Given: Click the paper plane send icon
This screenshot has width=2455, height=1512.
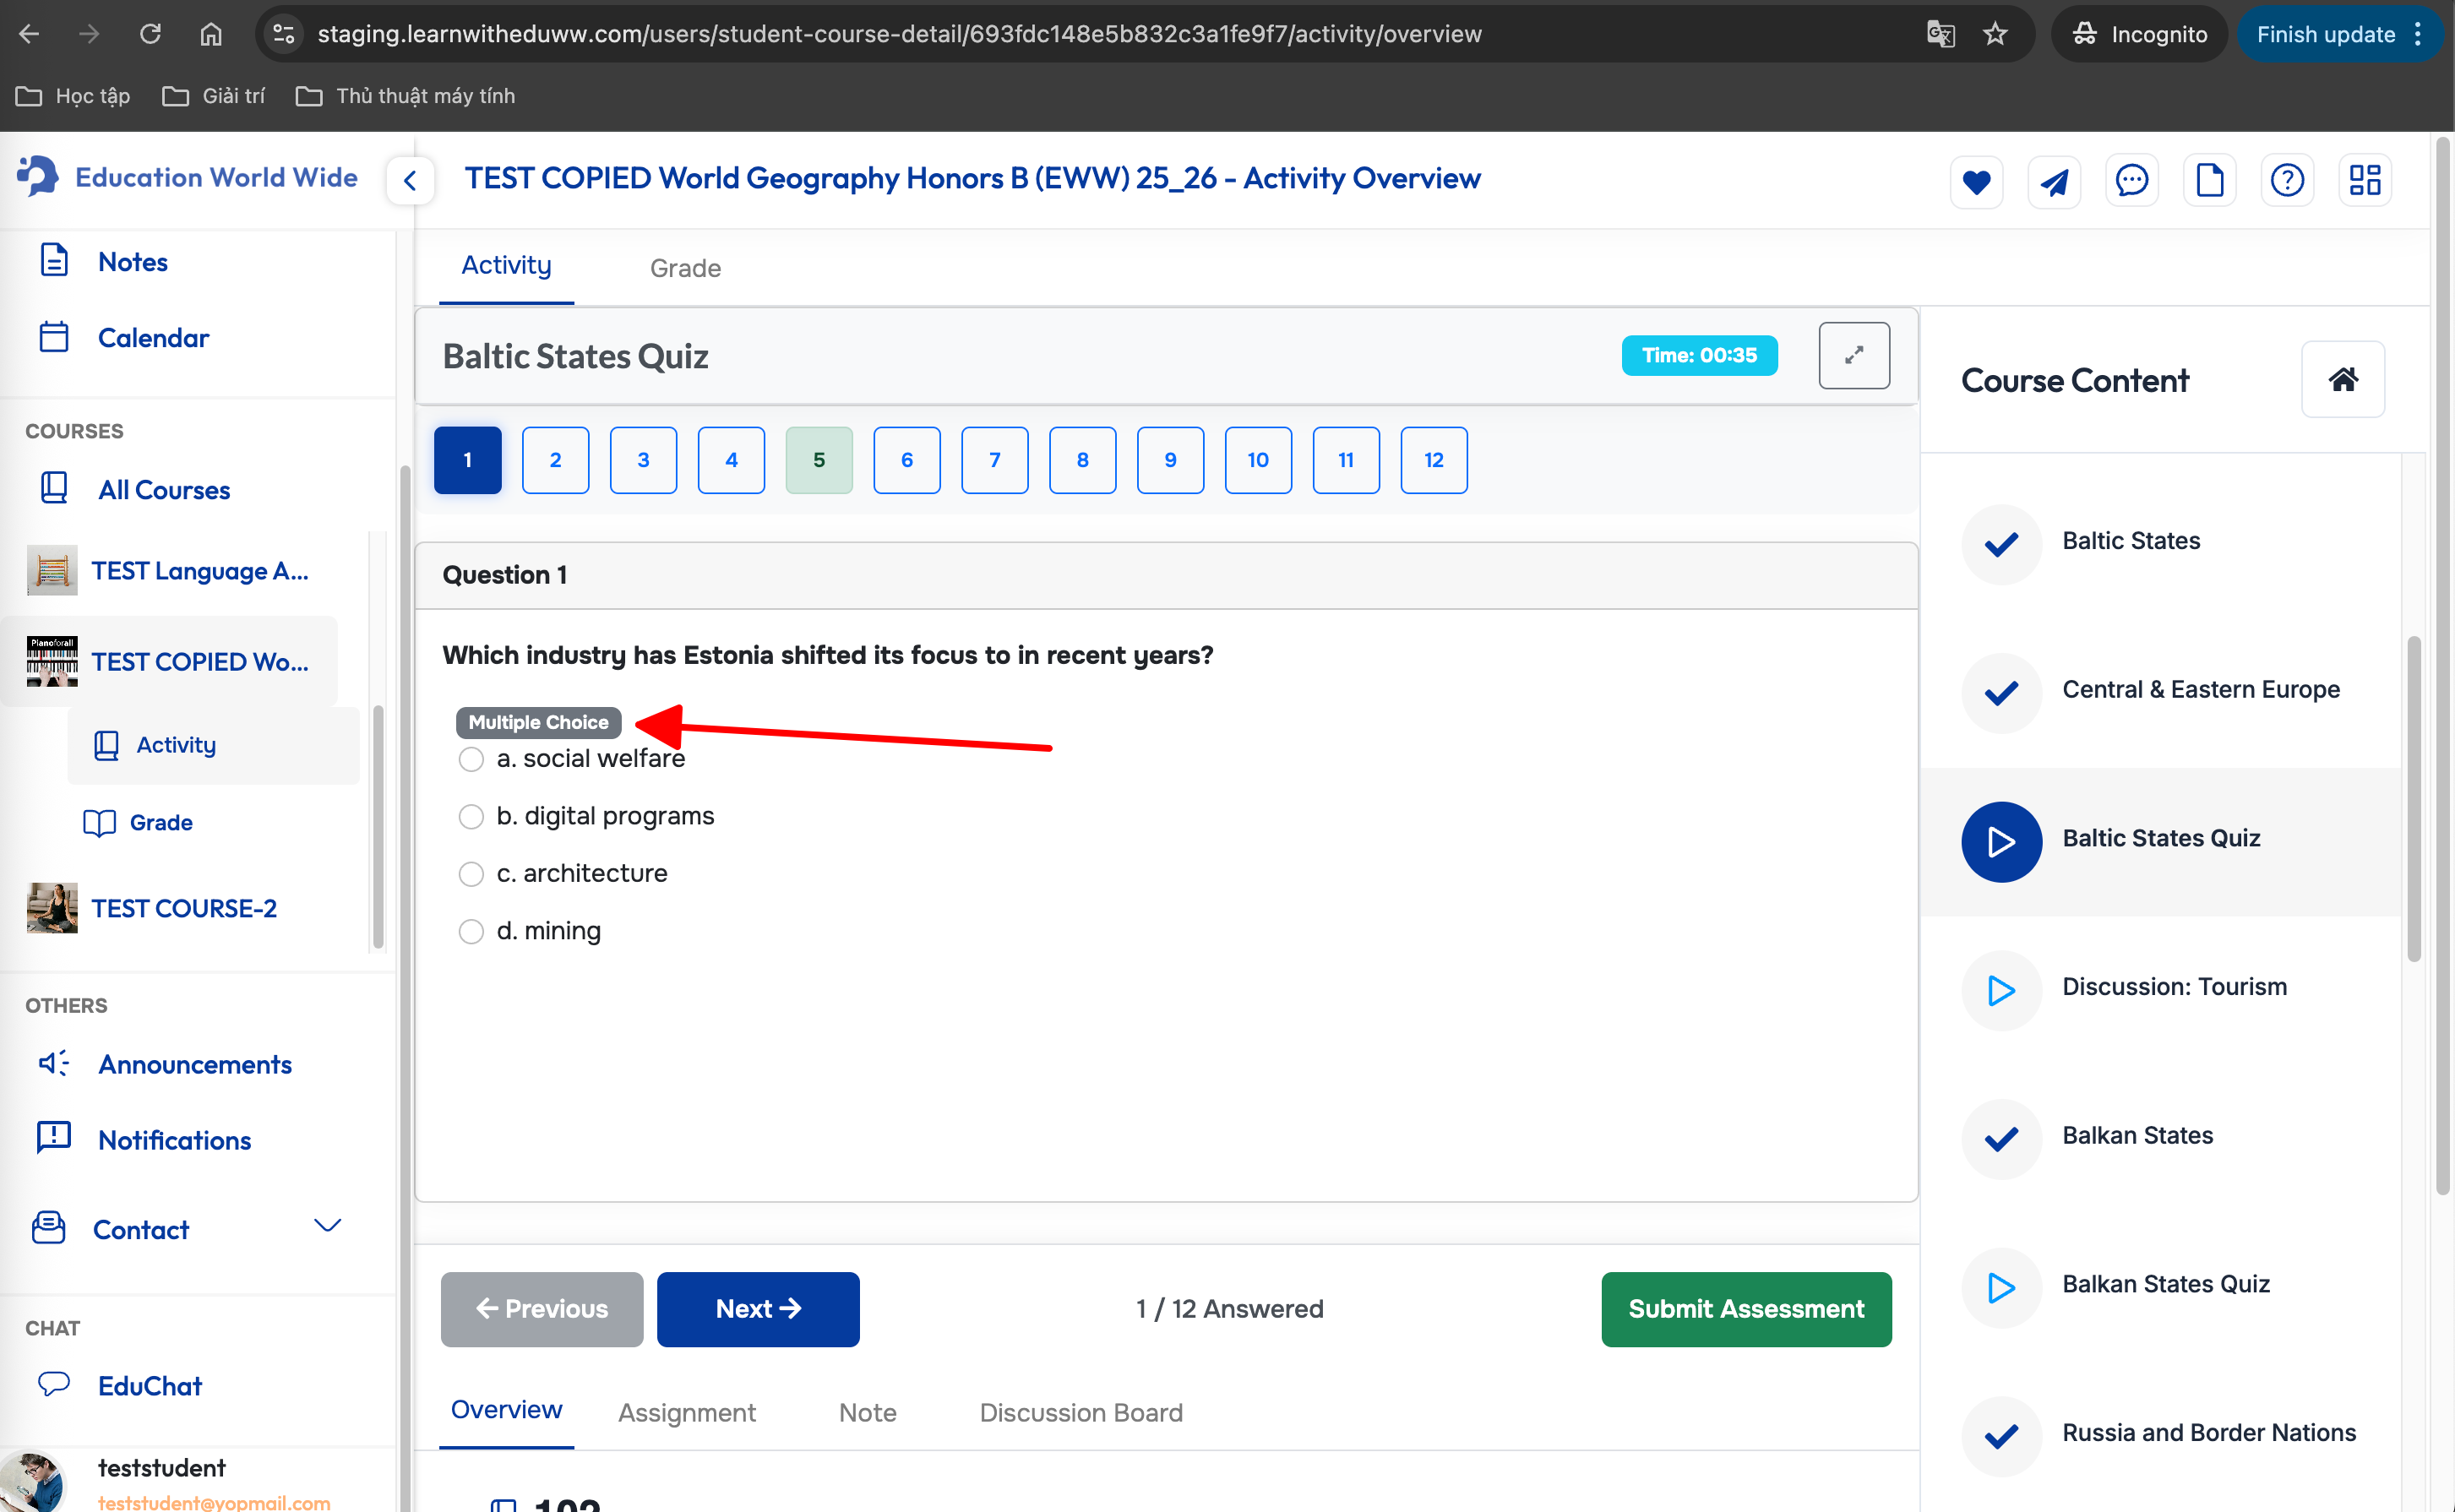Looking at the screenshot, I should 2054,181.
